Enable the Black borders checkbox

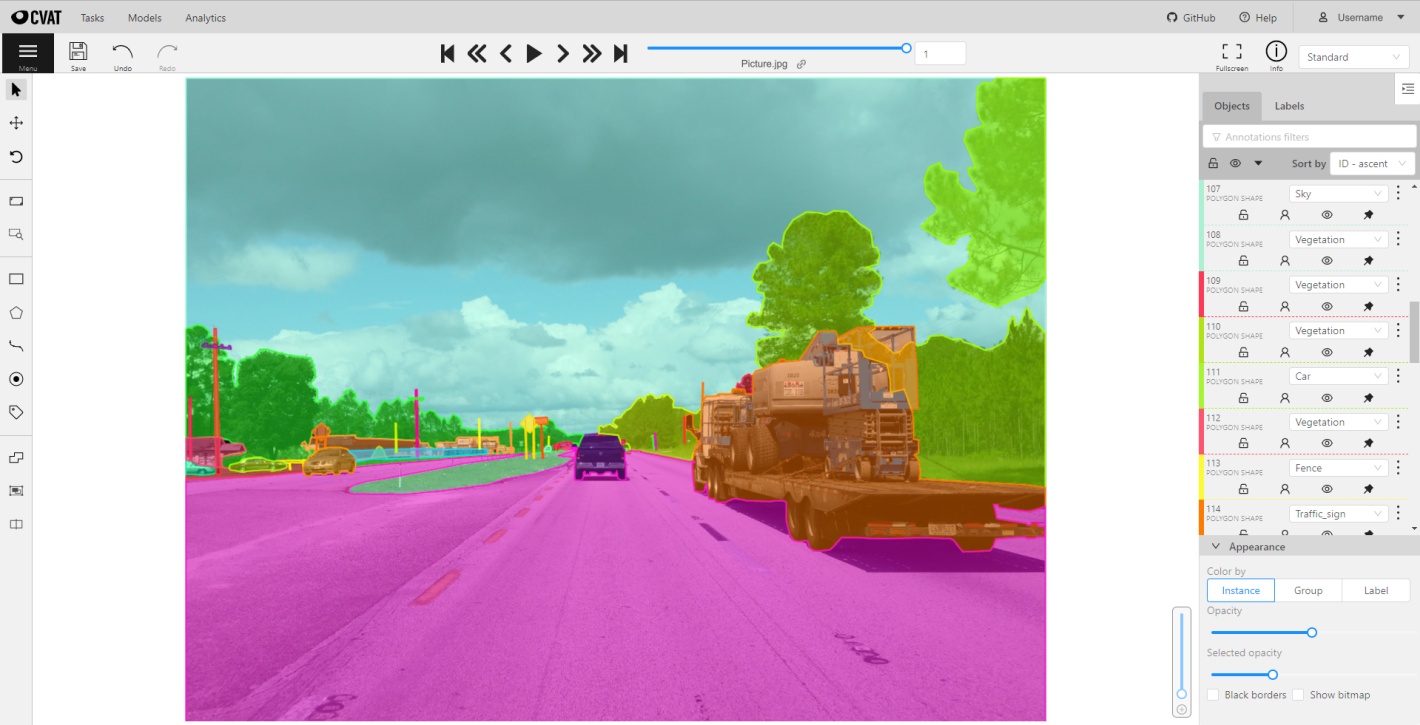1213,694
